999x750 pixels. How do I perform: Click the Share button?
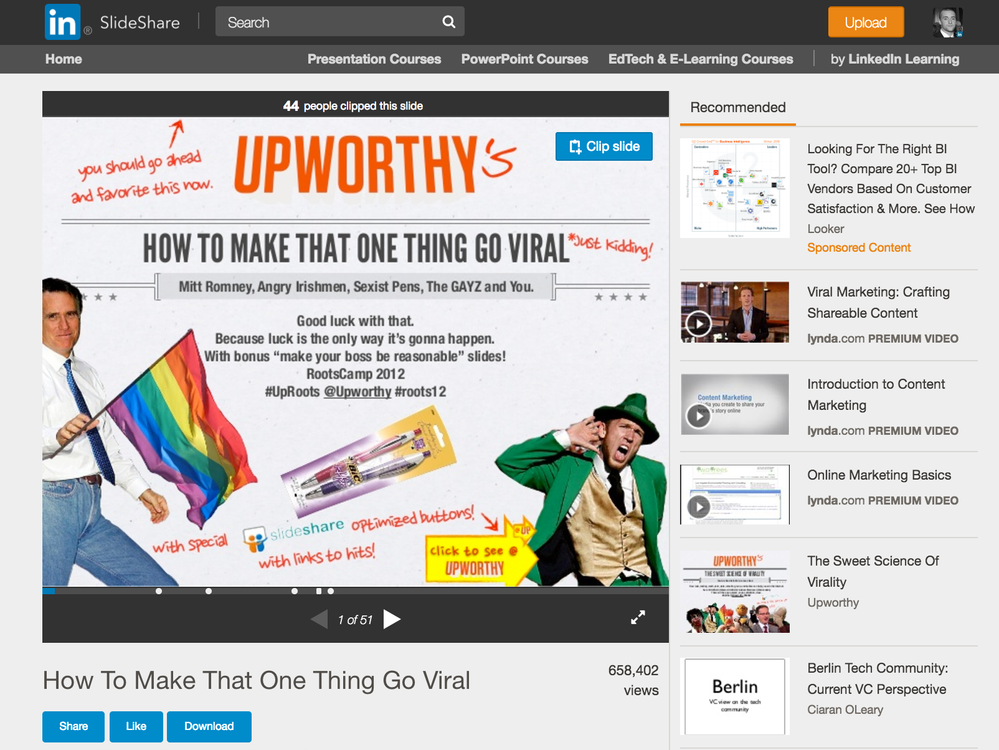pos(73,726)
